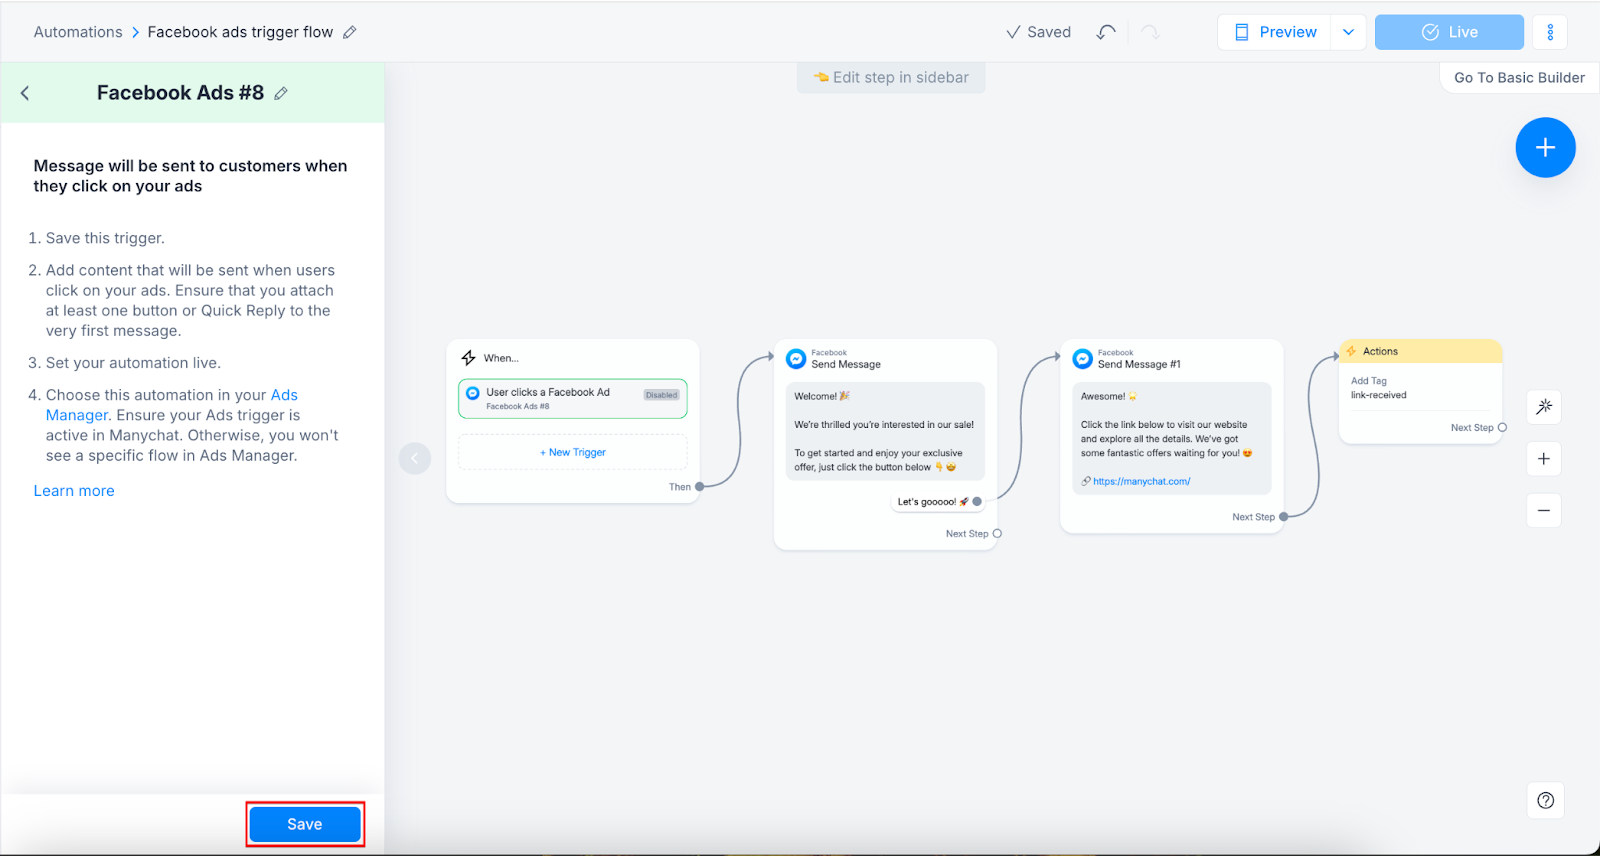
Task: Zoom out of the flow canvas
Action: coord(1544,511)
